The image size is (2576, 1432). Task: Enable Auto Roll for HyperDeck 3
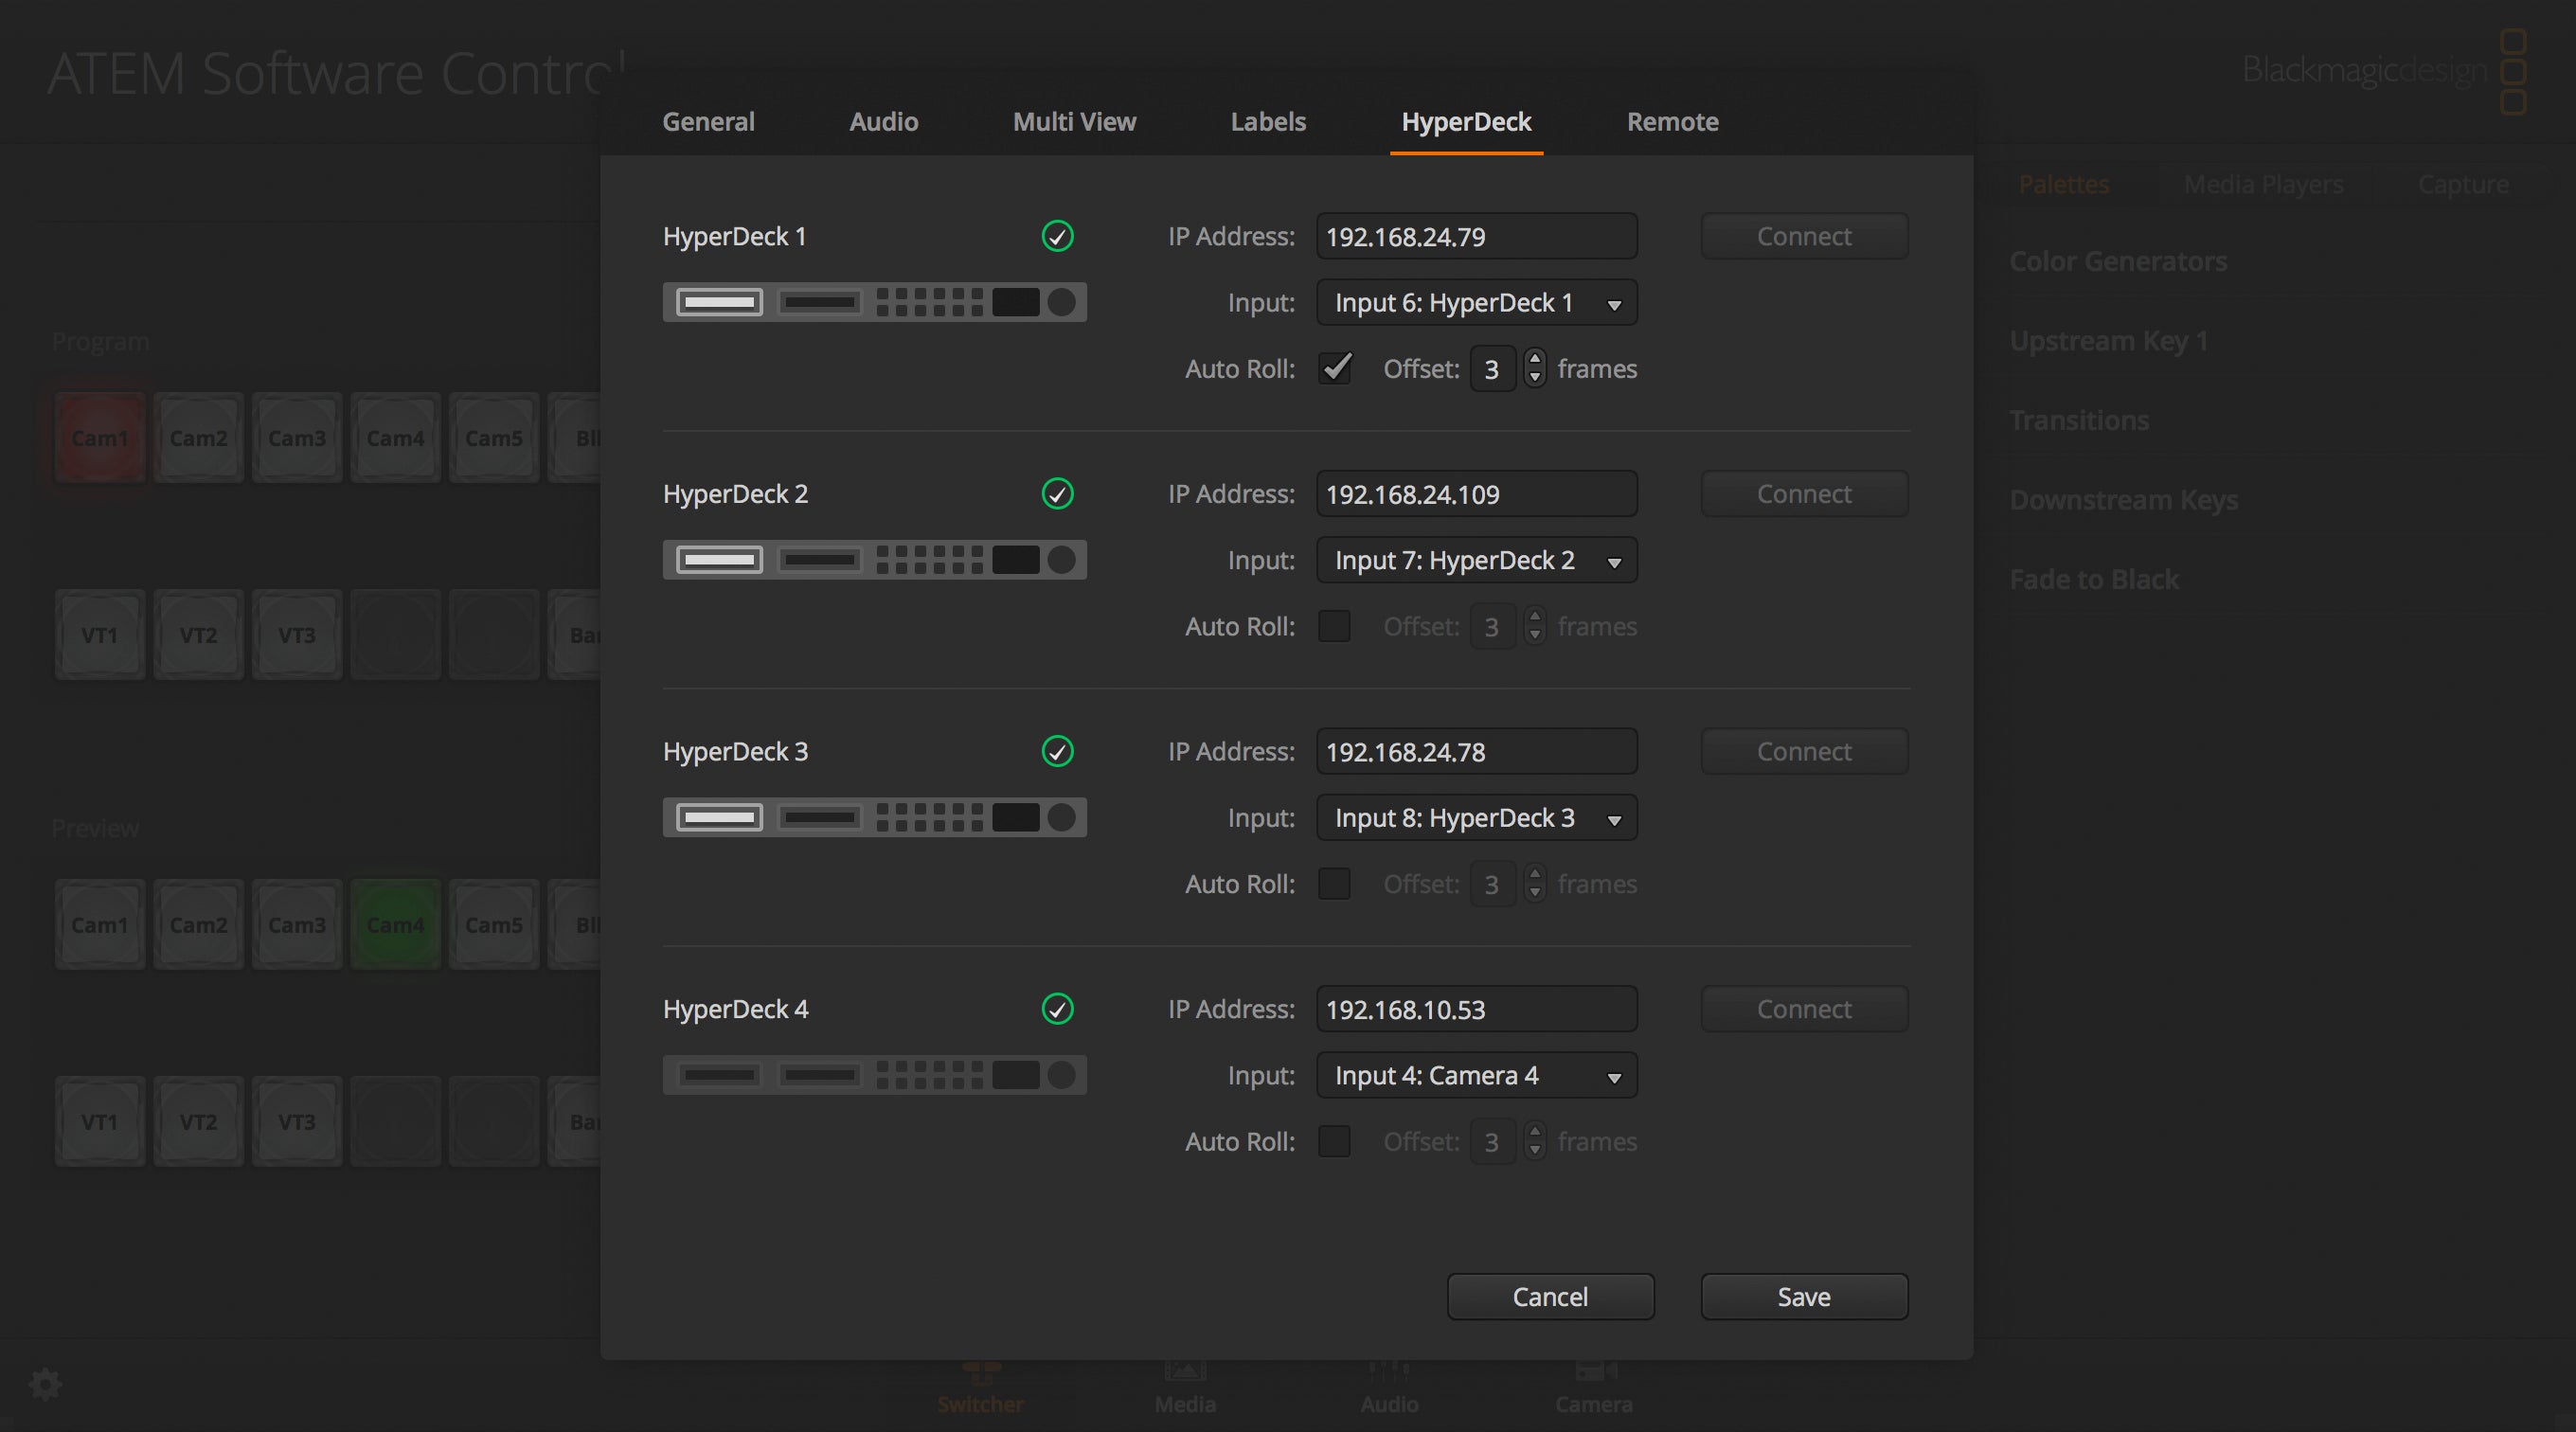click(1335, 883)
